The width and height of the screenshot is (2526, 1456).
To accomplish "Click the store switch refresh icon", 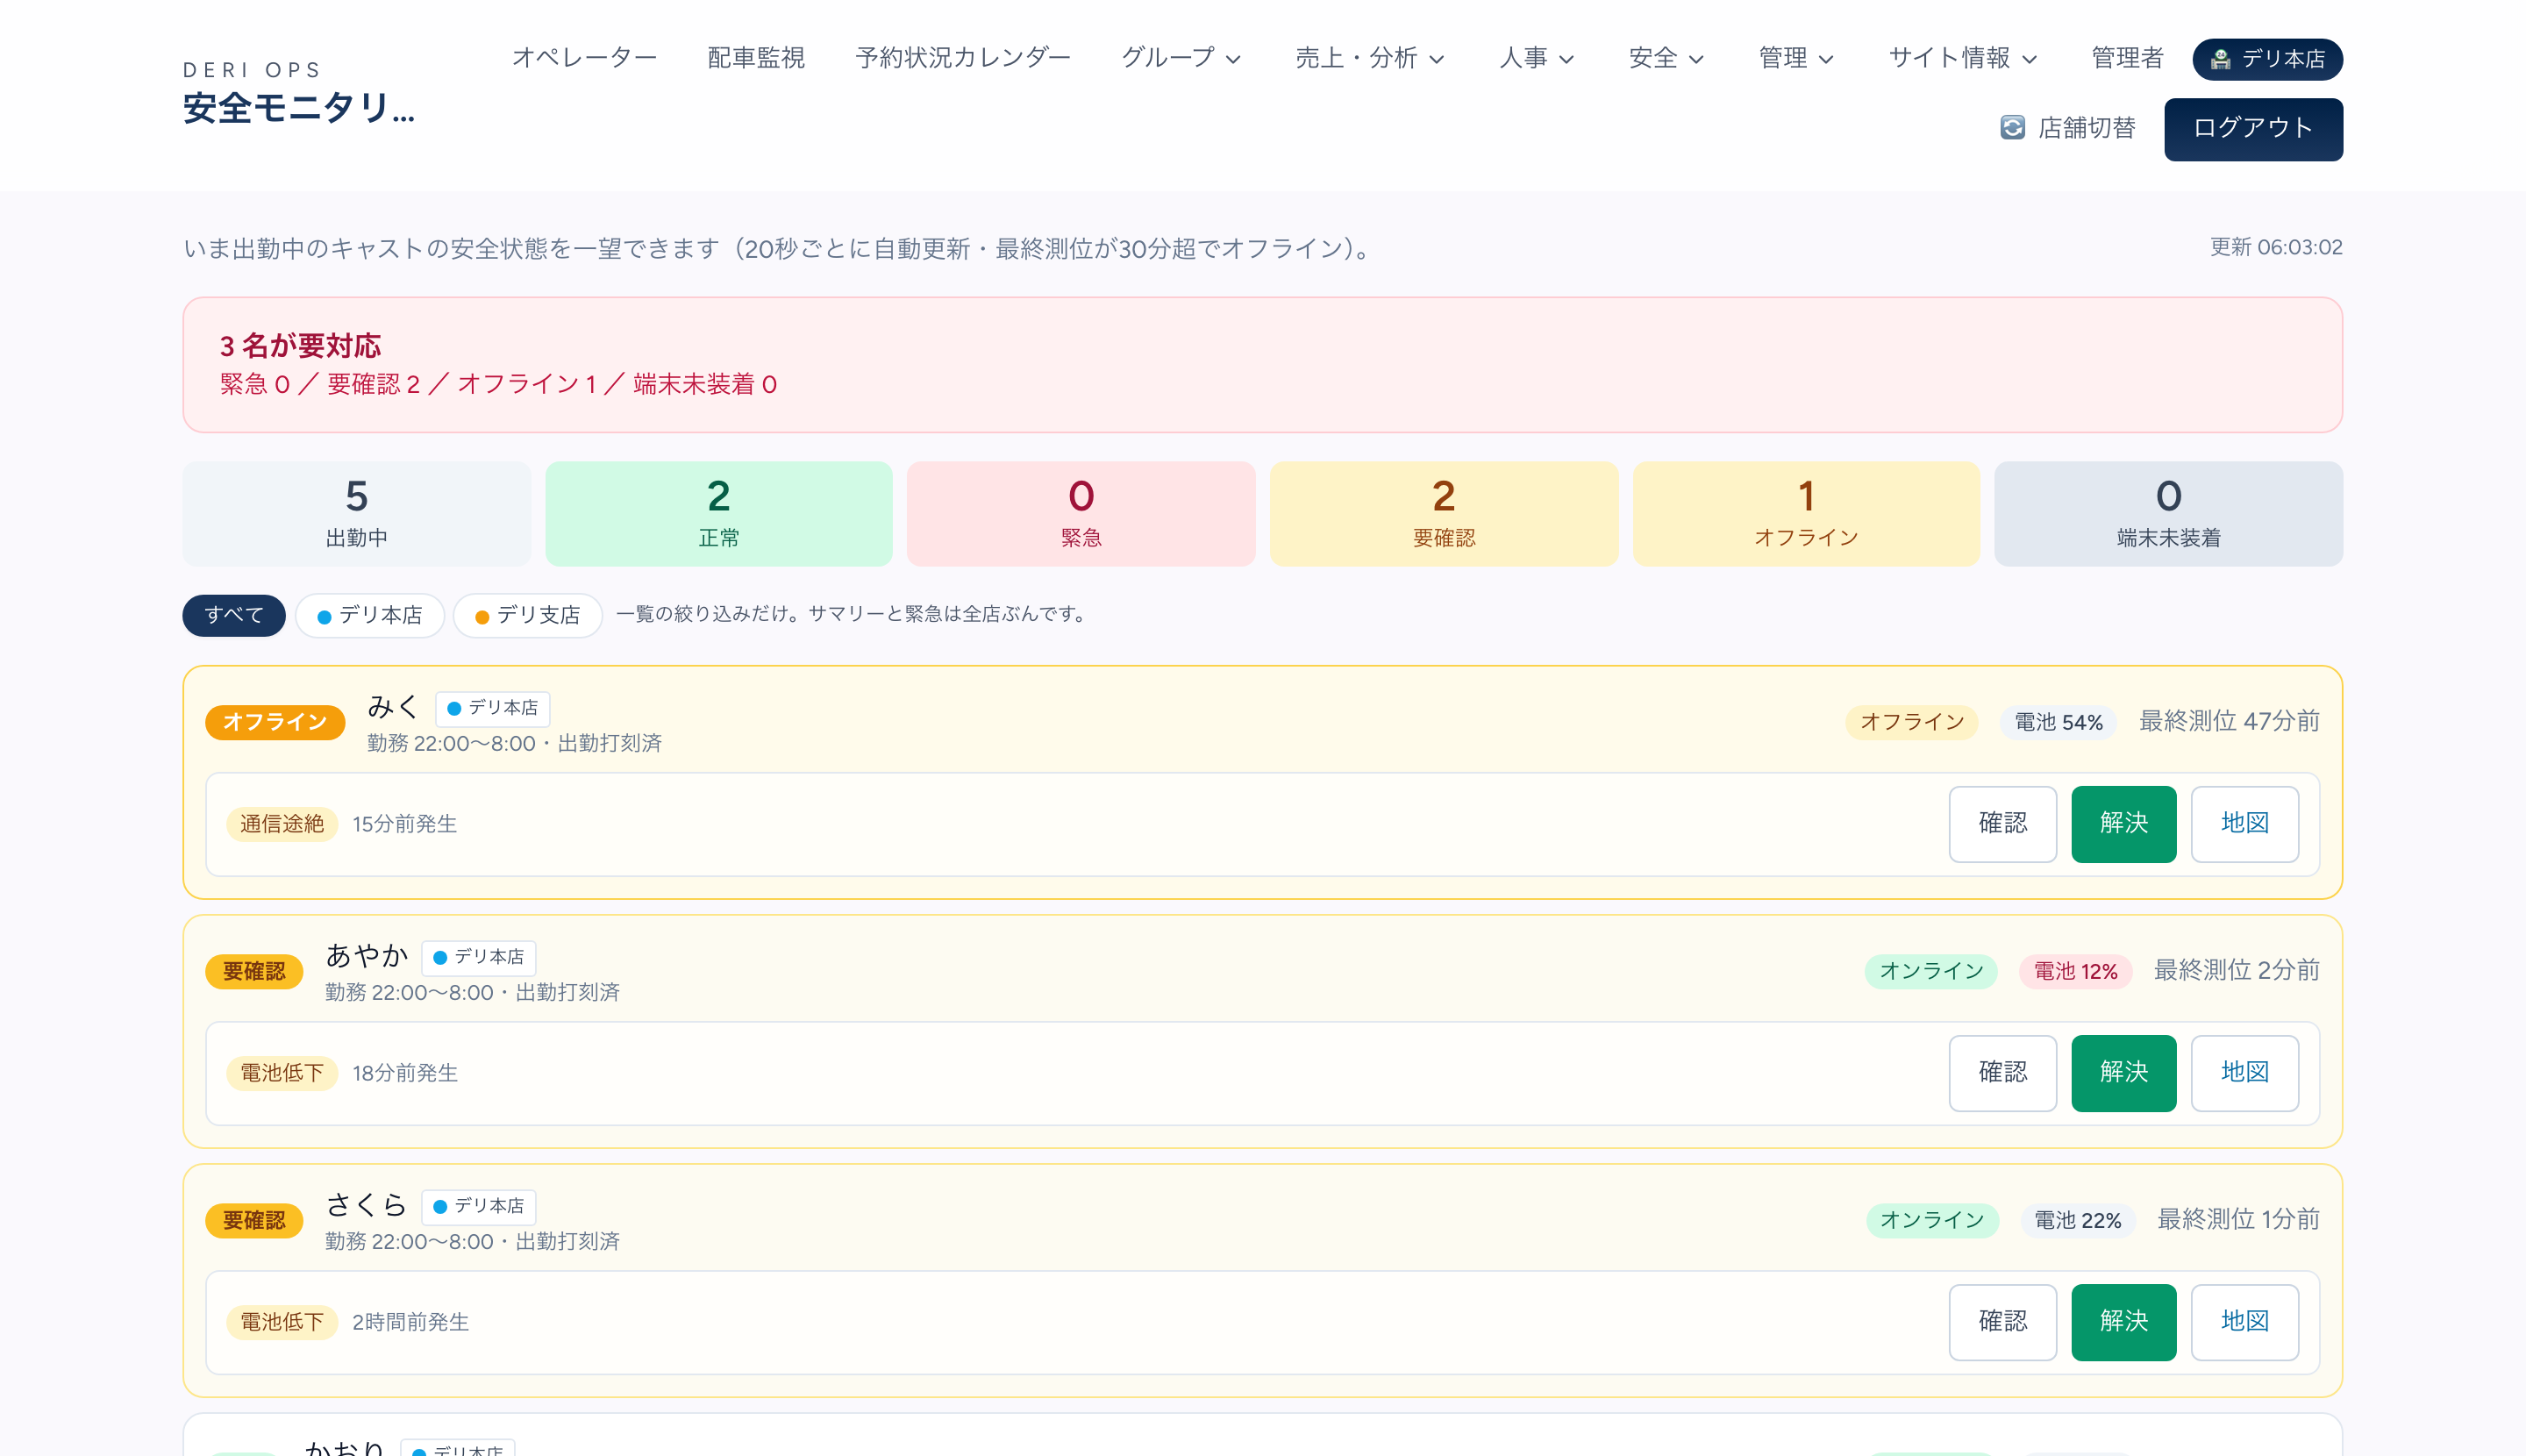I will [2012, 128].
